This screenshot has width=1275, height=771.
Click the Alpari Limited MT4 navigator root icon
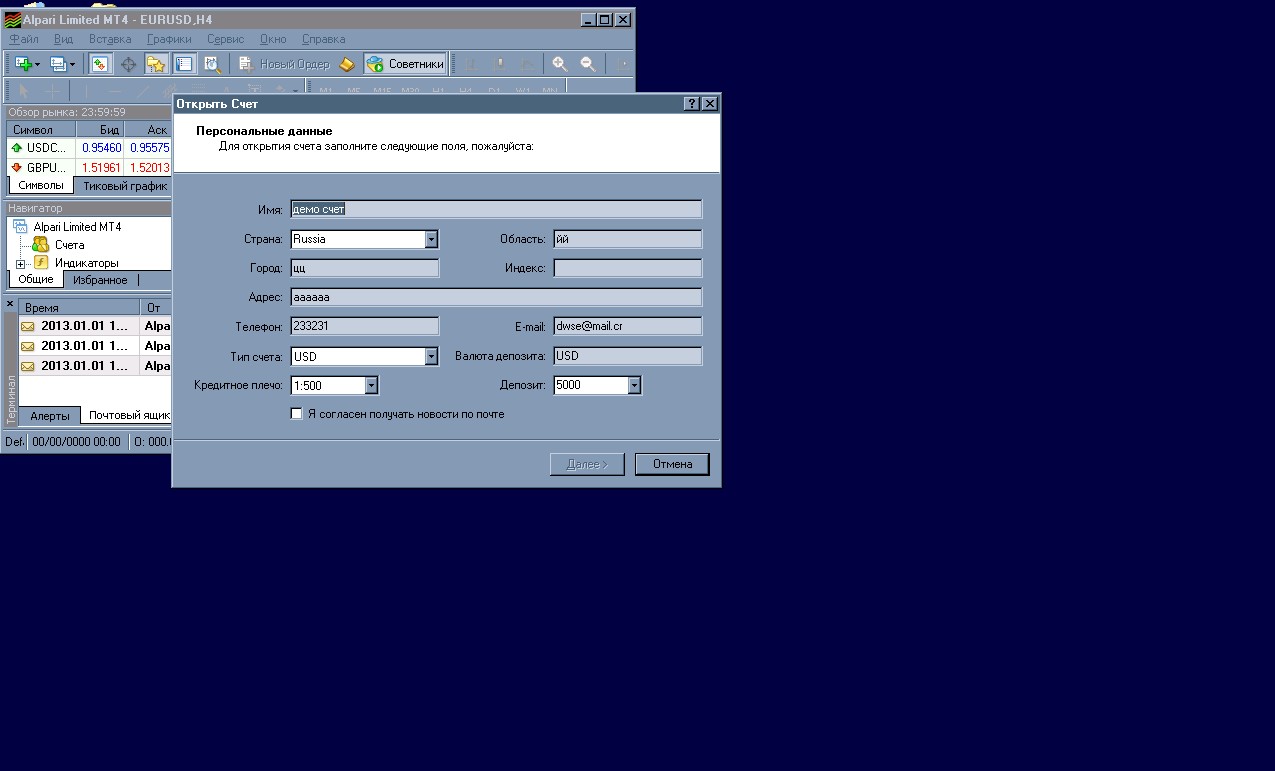point(20,227)
